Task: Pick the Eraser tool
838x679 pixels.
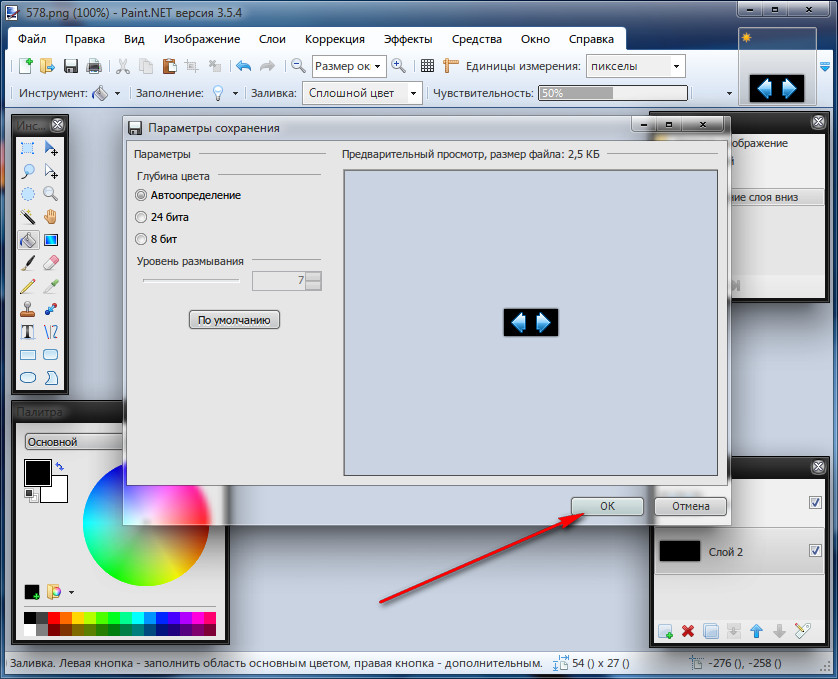Action: pos(51,263)
